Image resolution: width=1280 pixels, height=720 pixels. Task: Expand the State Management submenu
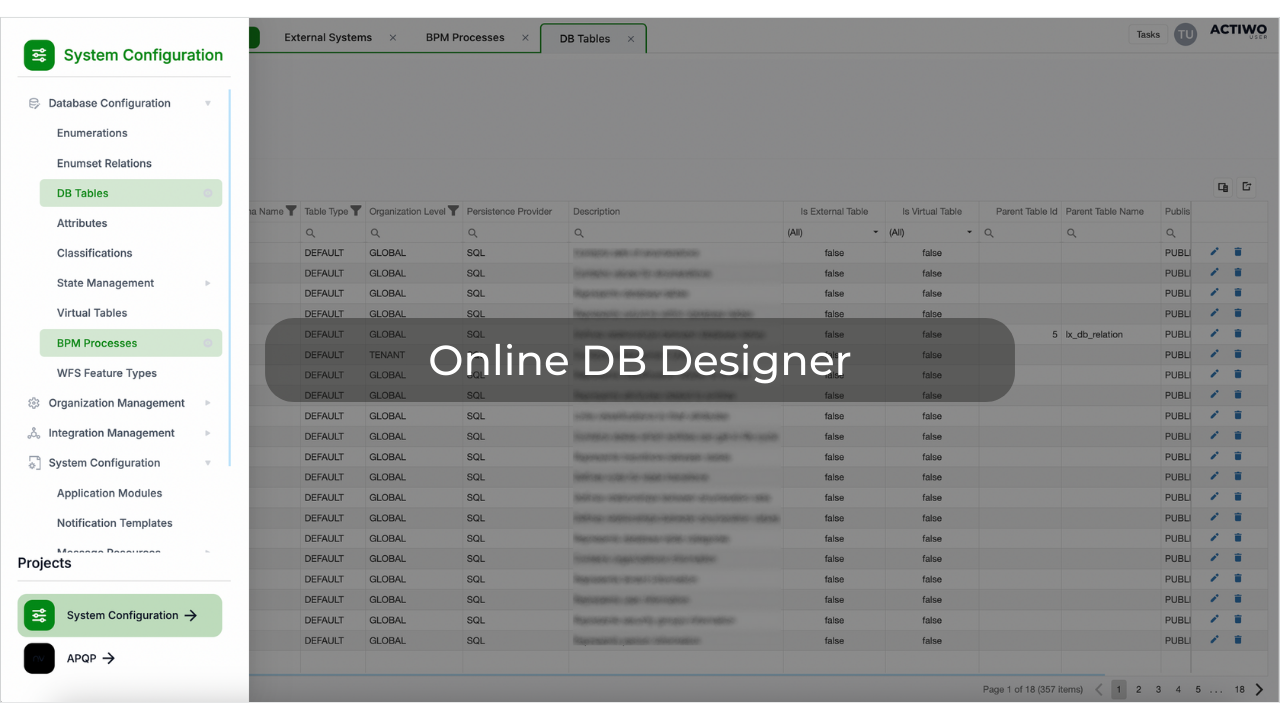[208, 283]
